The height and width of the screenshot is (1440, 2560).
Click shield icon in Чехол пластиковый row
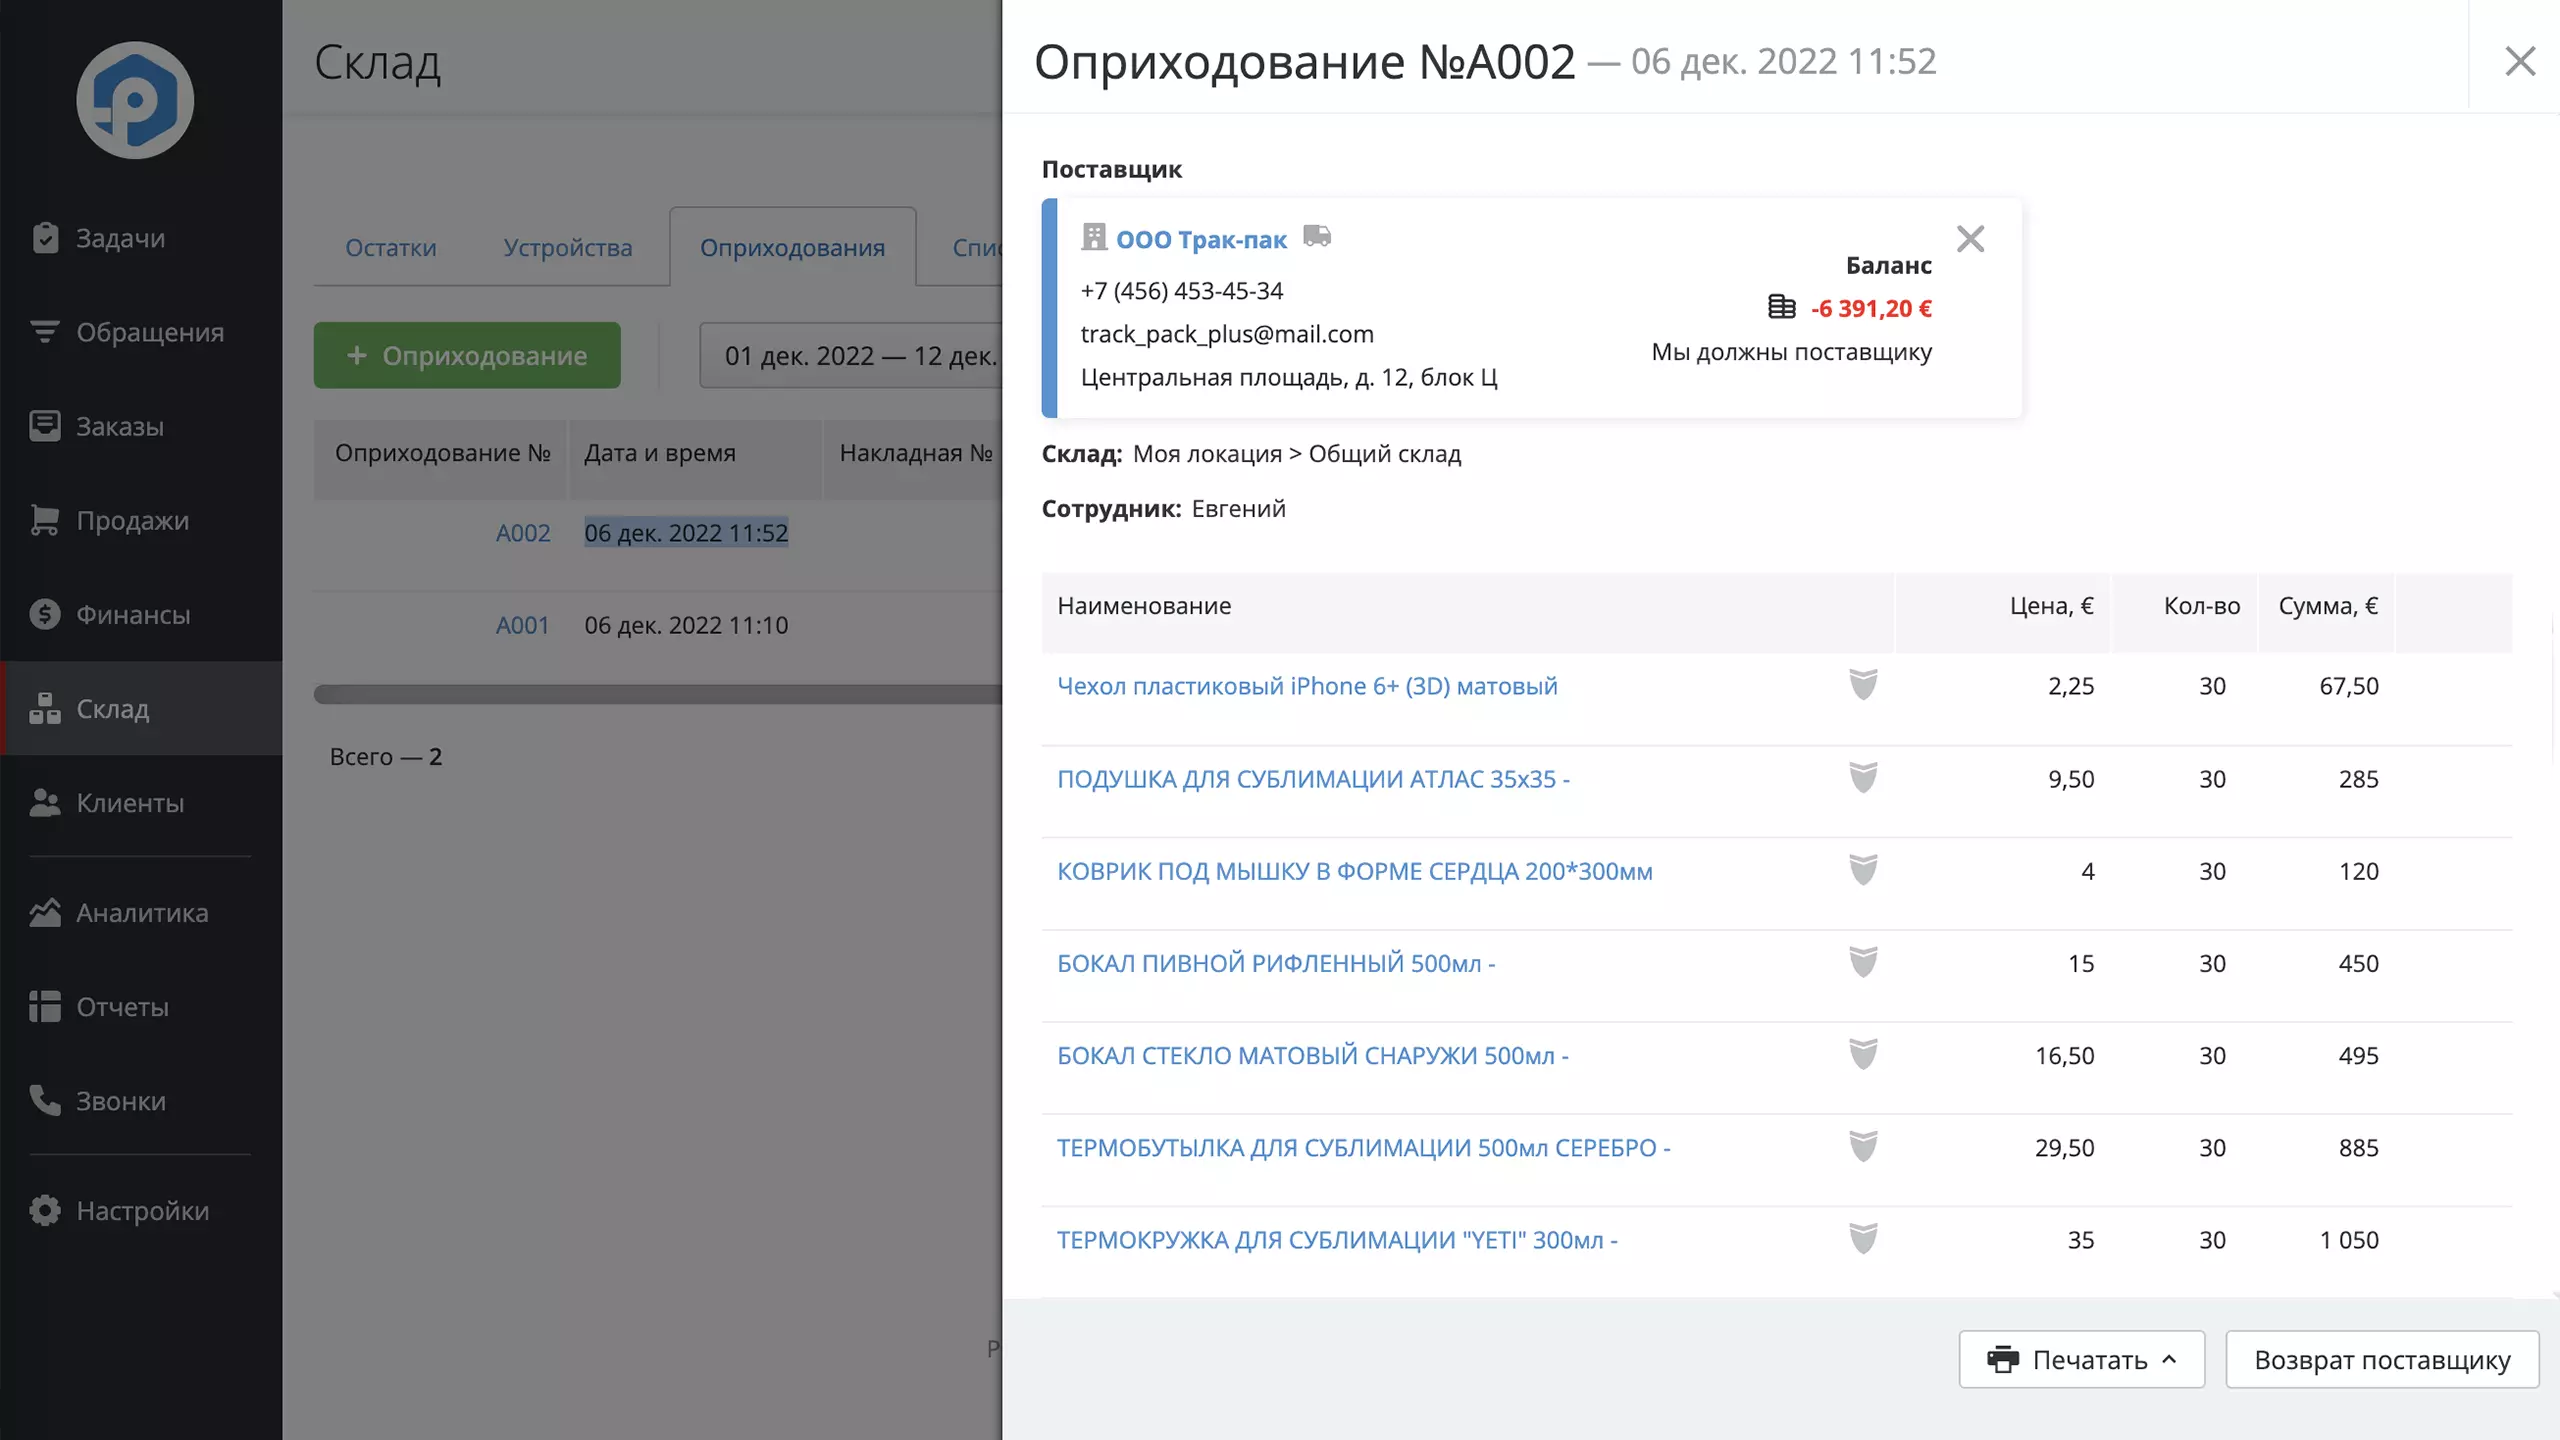click(1863, 685)
